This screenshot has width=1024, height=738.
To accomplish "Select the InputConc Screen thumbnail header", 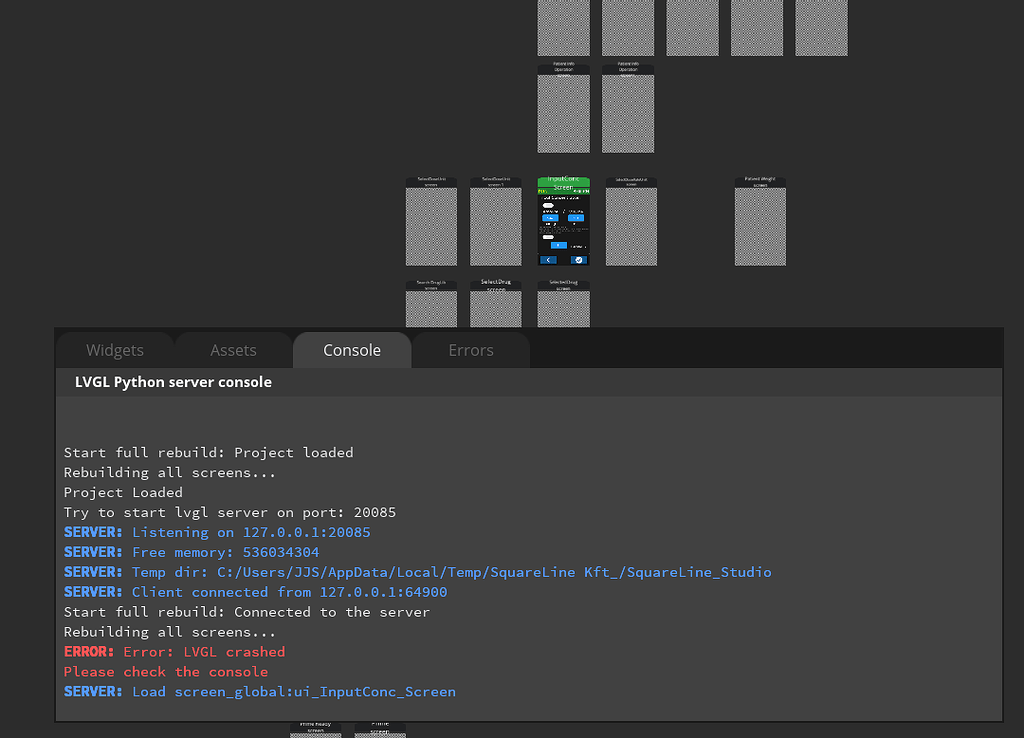I will tap(563, 183).
